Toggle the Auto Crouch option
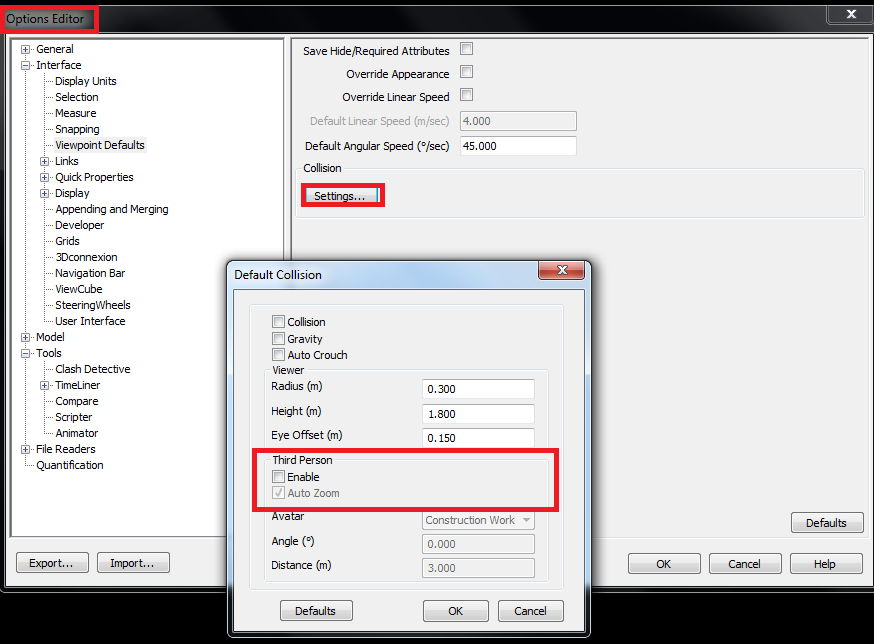This screenshot has width=874, height=644. (x=277, y=354)
